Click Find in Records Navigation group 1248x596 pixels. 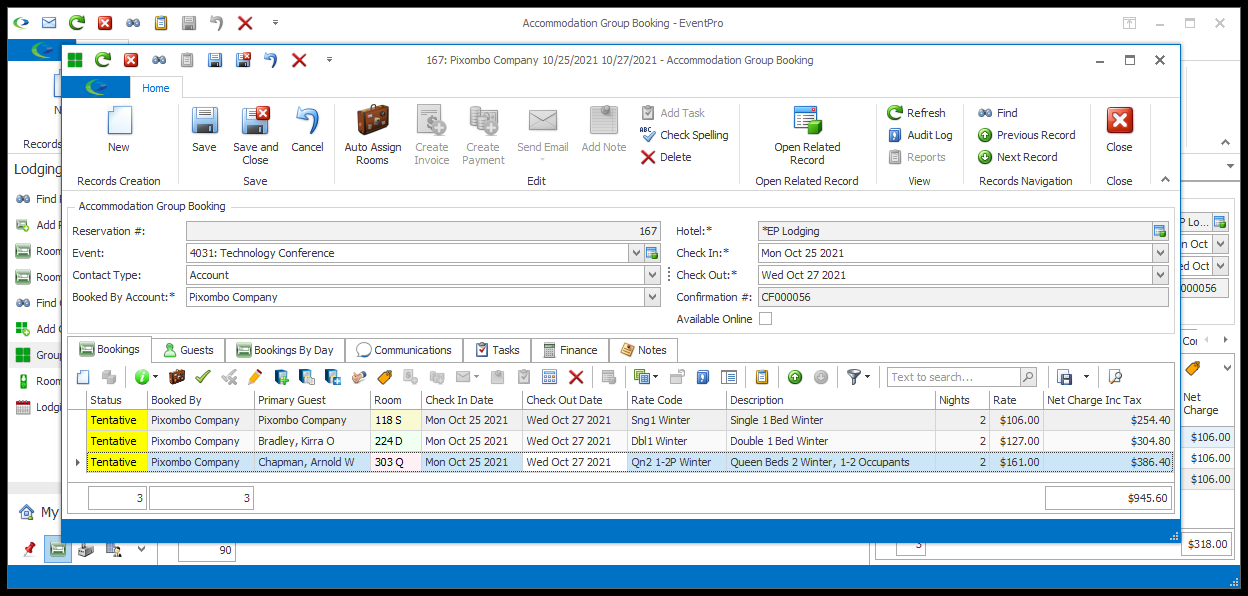(x=997, y=113)
